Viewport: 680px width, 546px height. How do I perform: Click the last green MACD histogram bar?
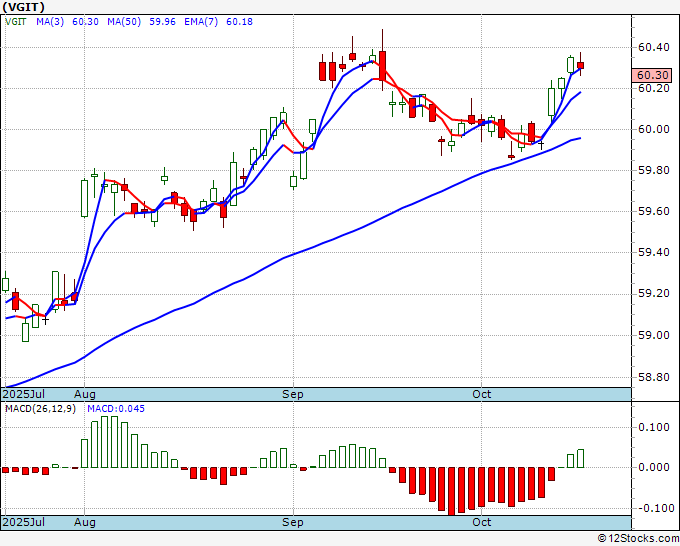pos(580,458)
